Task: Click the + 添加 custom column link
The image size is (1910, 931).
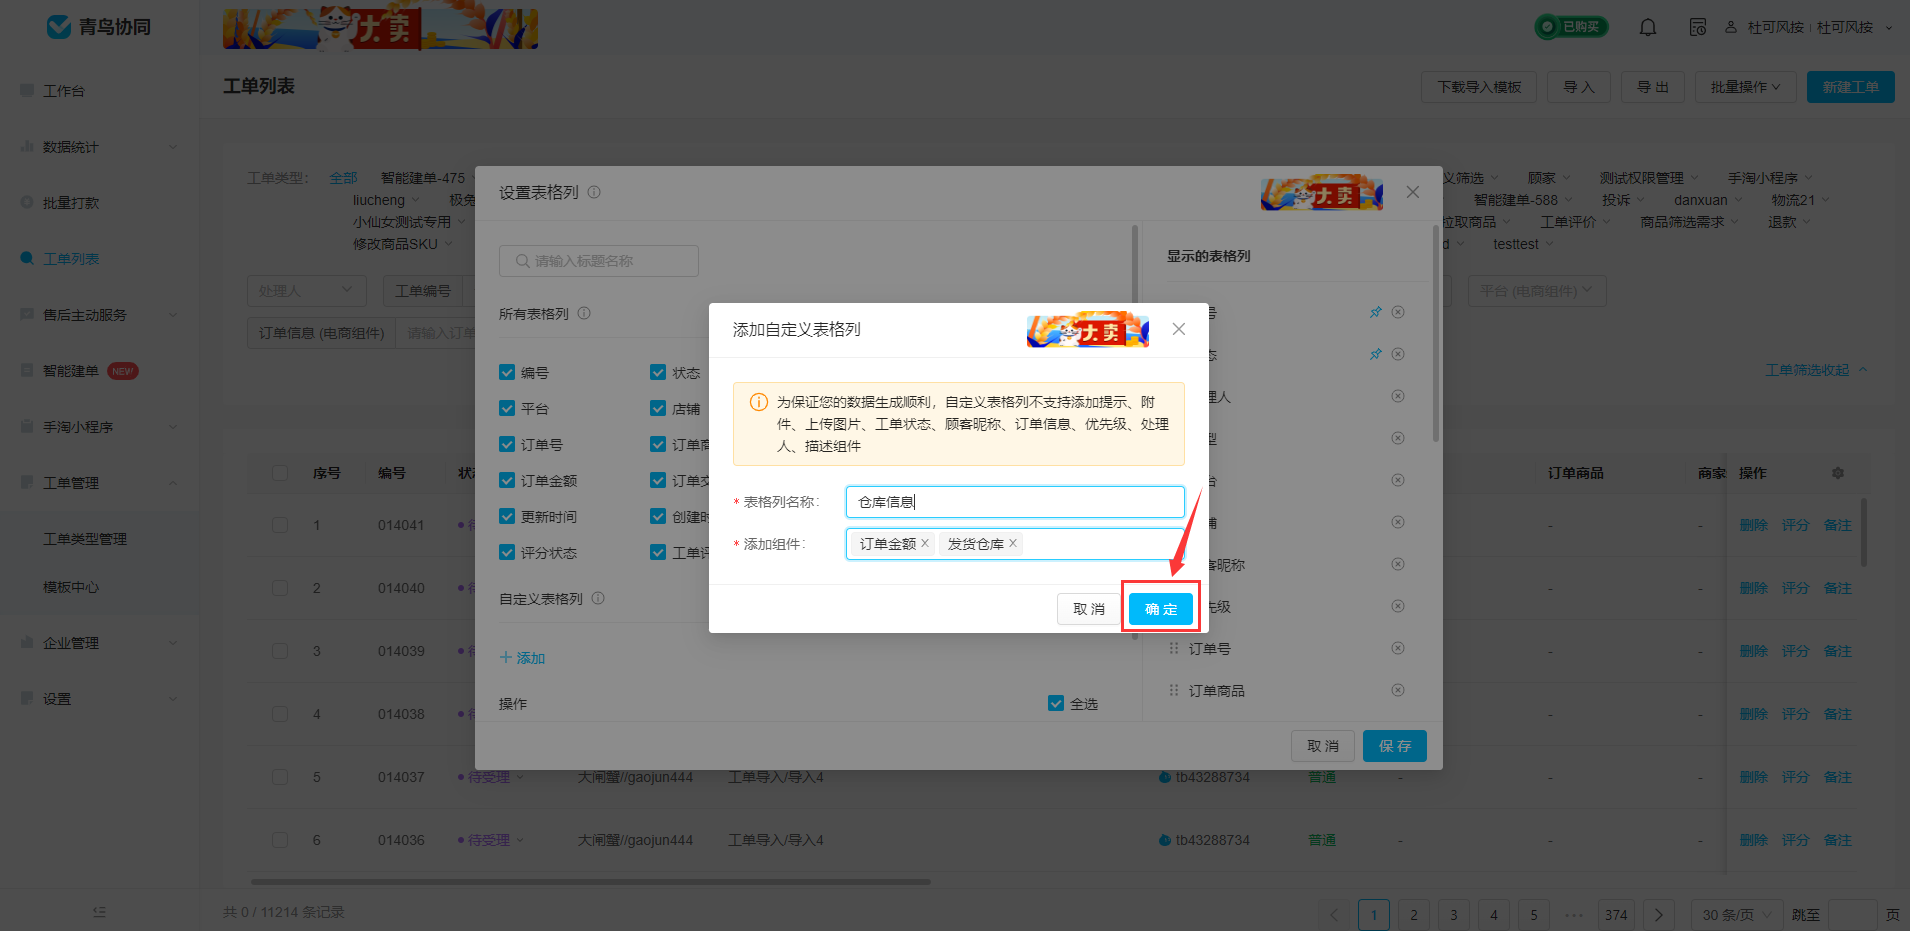Action: click(522, 657)
